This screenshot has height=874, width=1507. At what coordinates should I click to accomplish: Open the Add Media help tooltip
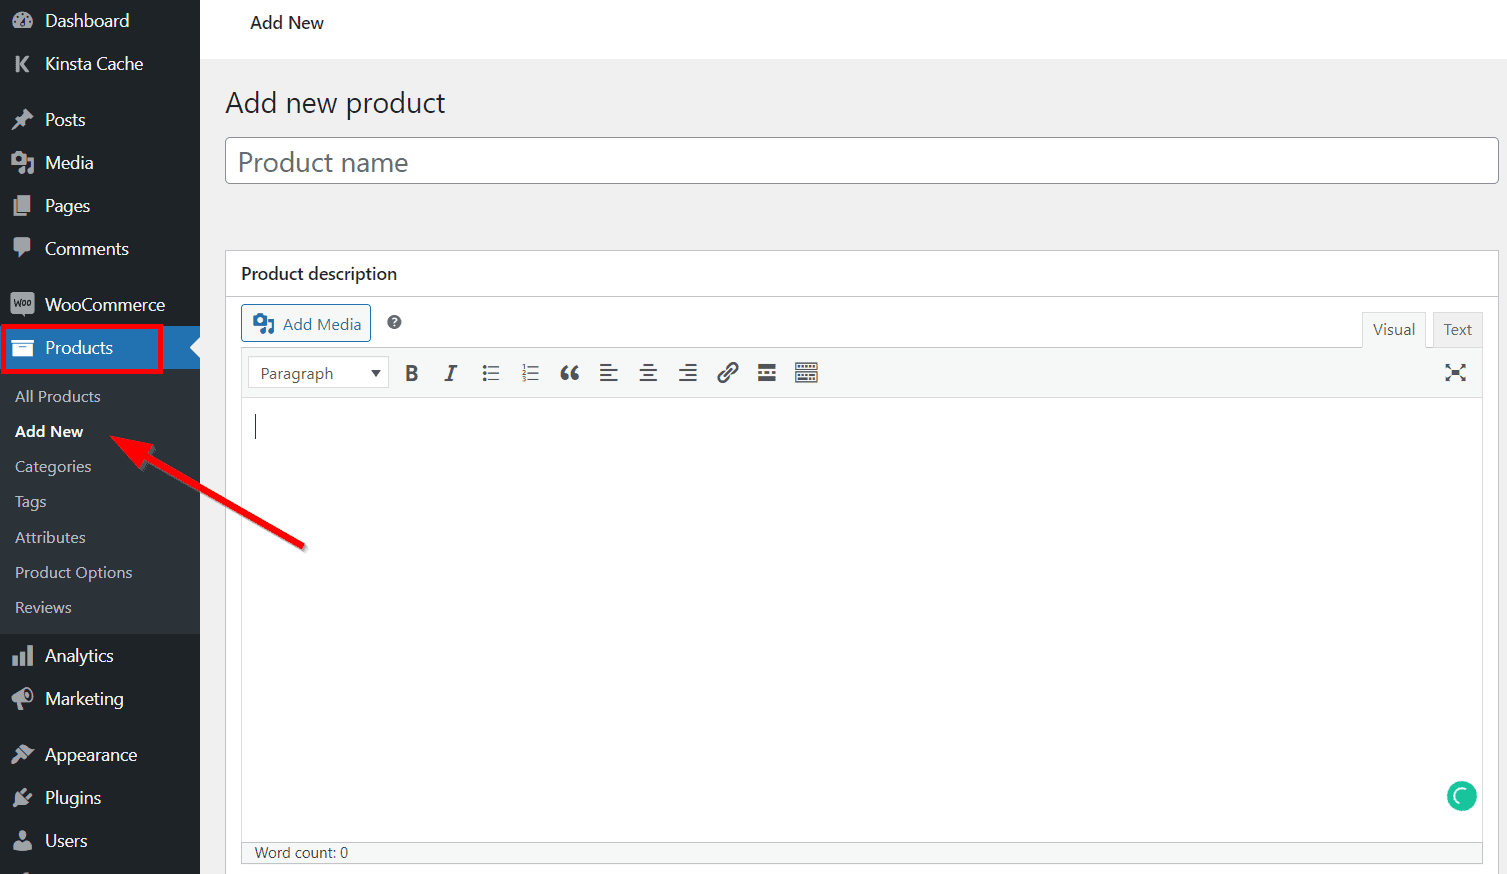point(394,322)
